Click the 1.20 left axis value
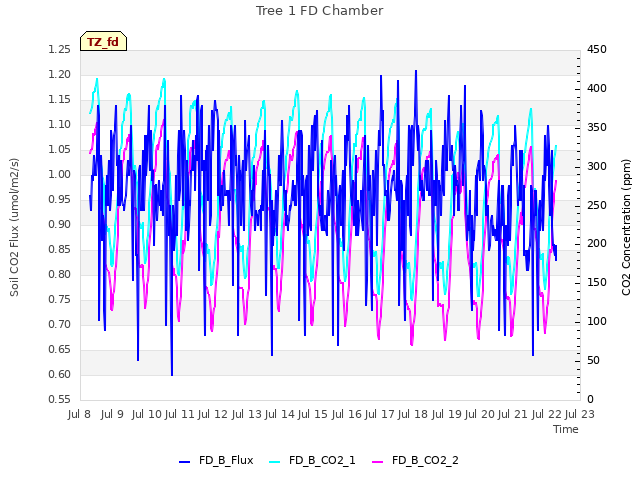The height and width of the screenshot is (480, 640). (x=60, y=75)
